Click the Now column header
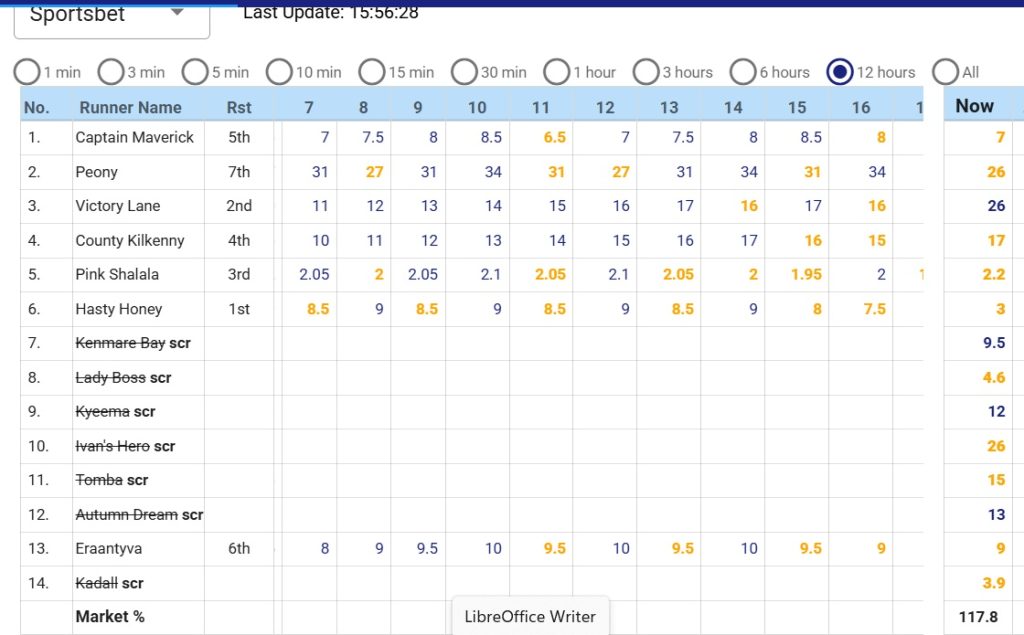This screenshot has width=1024, height=635. 974,106
